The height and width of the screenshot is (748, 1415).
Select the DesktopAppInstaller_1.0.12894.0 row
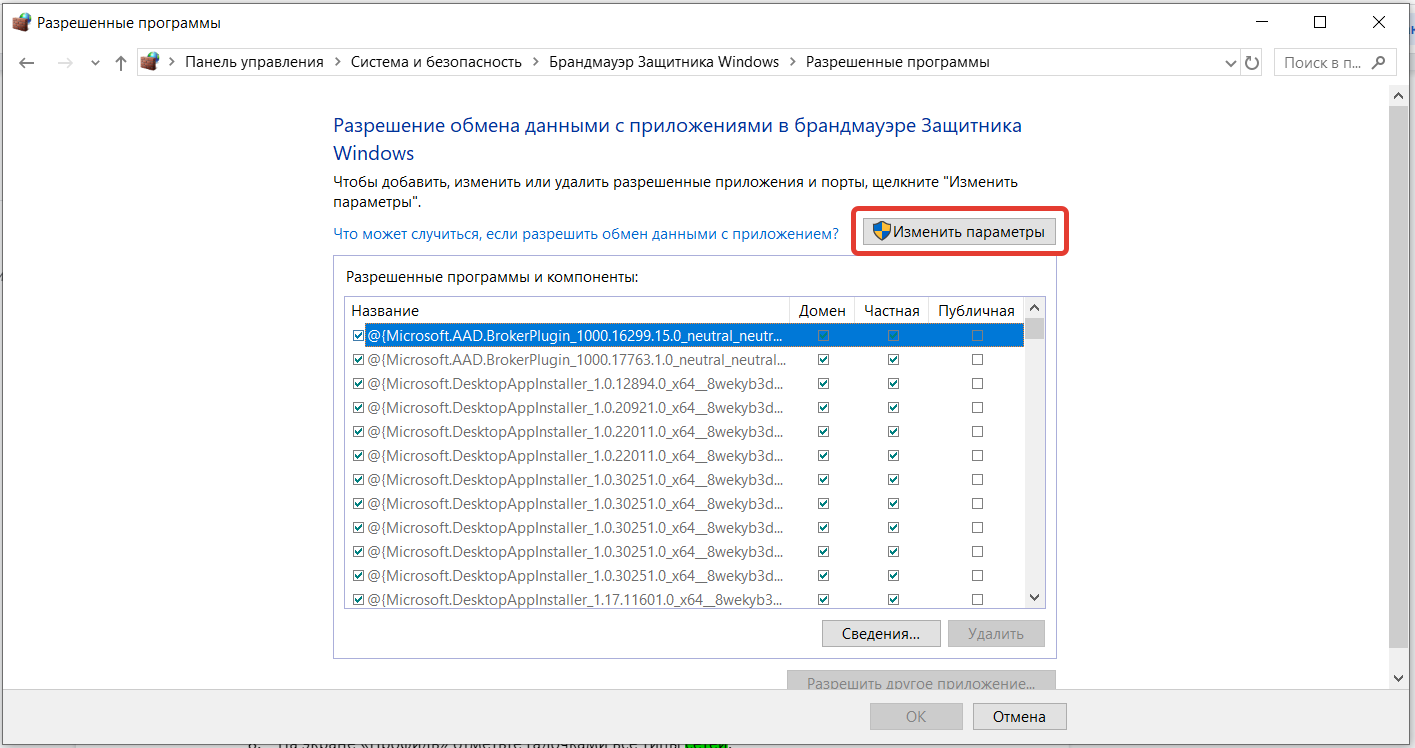click(685, 384)
